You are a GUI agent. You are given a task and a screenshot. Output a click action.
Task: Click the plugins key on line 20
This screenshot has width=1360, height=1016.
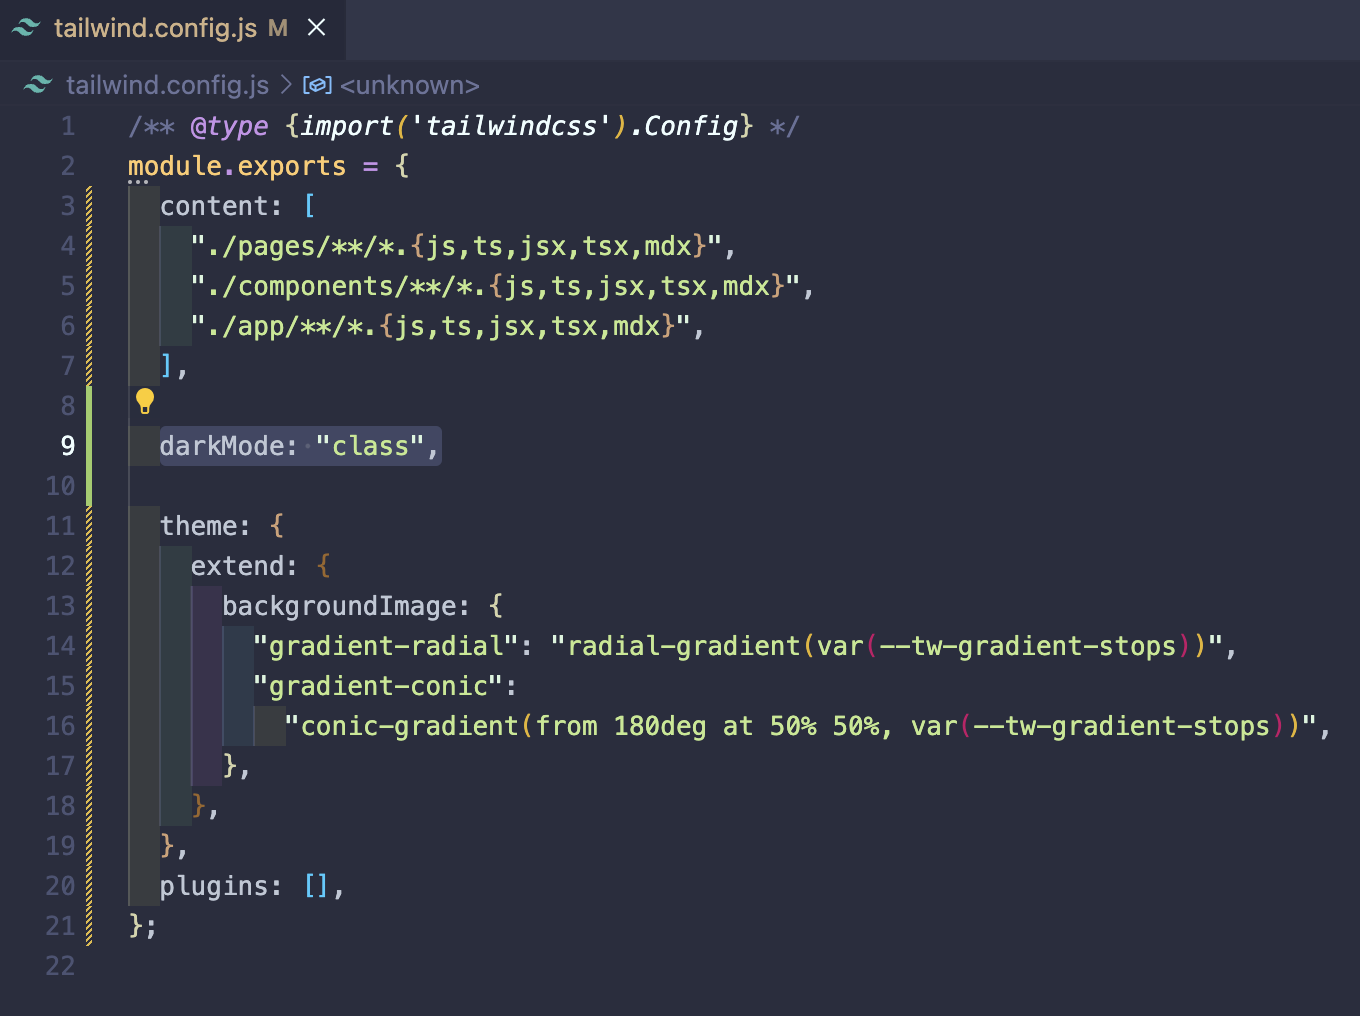(x=214, y=886)
